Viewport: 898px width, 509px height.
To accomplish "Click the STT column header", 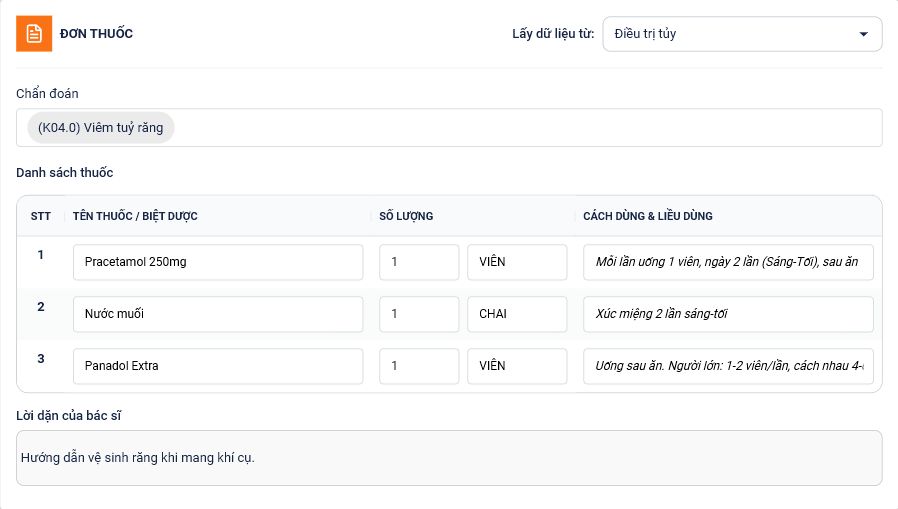I will point(41,216).
